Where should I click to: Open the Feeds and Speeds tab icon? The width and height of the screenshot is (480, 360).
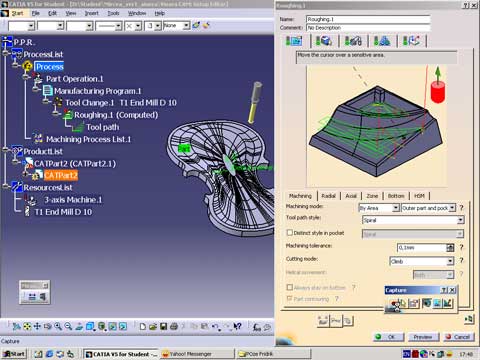382,41
